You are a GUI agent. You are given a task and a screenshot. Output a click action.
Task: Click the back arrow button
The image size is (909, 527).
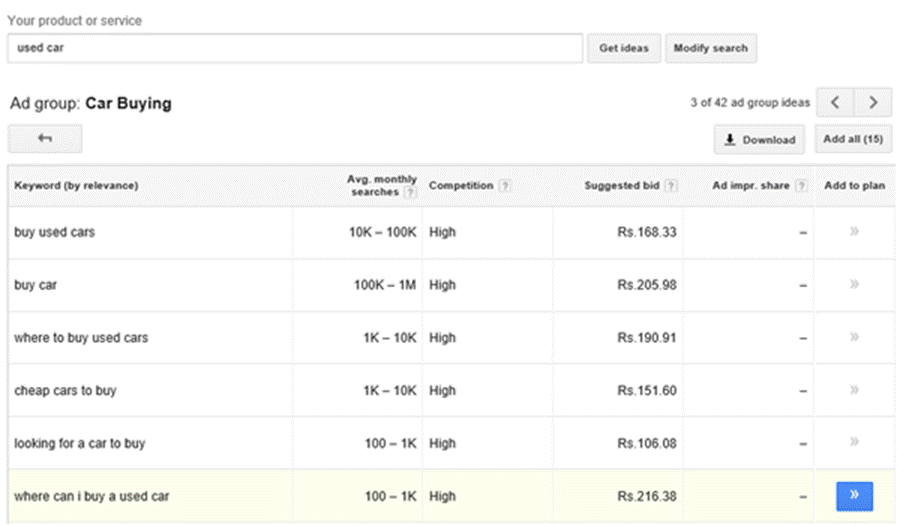pyautogui.click(x=45, y=139)
